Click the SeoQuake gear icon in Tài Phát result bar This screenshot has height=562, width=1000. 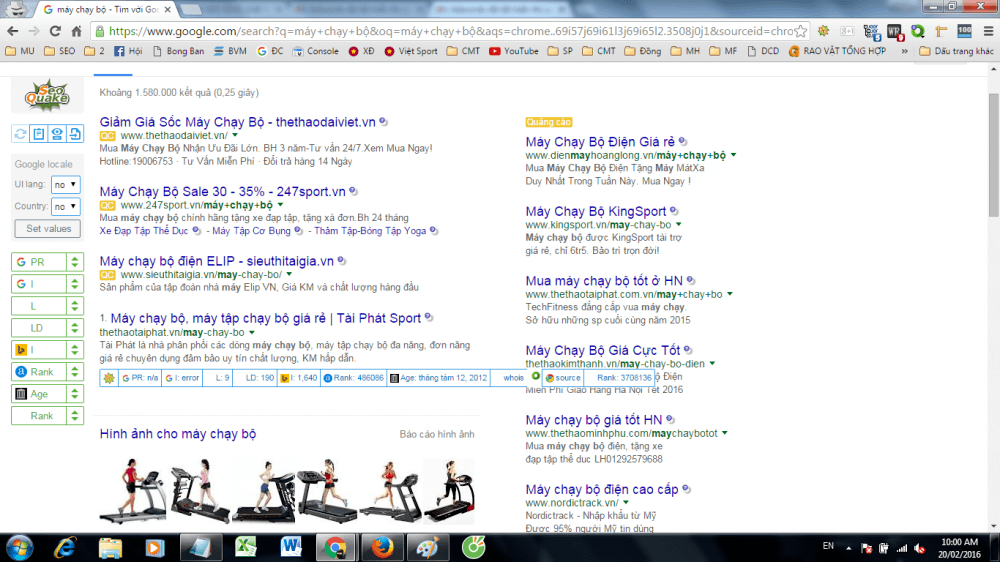[109, 378]
